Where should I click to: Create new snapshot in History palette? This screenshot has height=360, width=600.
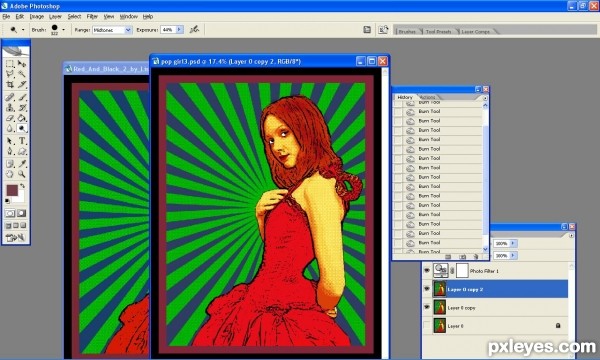pyautogui.click(x=462, y=256)
